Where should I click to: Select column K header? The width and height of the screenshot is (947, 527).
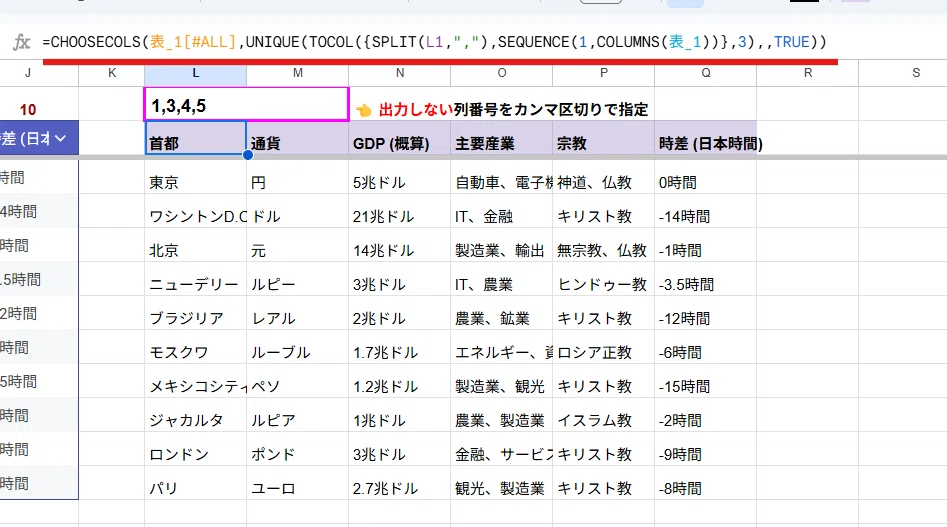(x=112, y=72)
